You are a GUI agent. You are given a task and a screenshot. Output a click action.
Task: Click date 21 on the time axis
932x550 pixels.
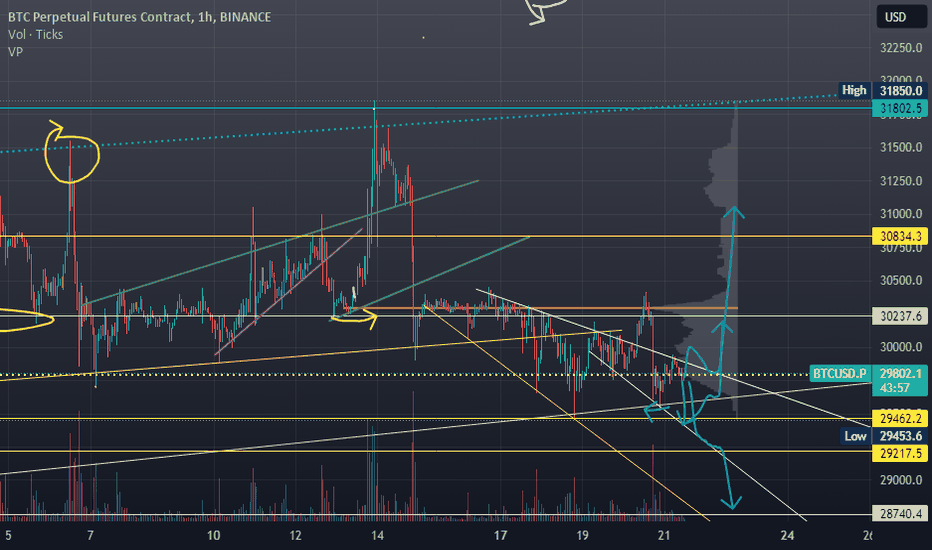(x=664, y=536)
